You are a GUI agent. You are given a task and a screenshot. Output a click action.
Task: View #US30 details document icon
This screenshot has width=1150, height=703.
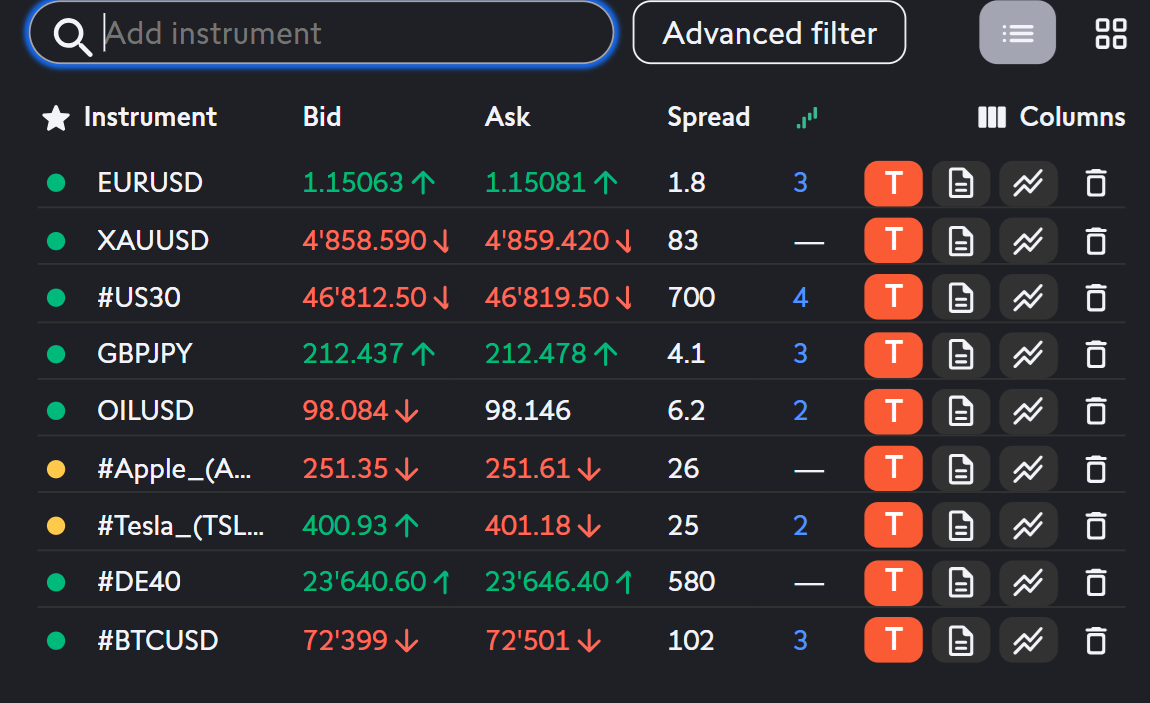coord(961,297)
